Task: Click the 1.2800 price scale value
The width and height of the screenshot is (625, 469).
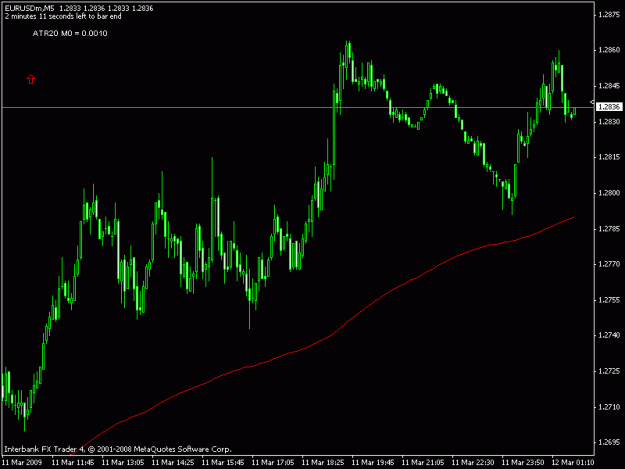Action: click(609, 193)
